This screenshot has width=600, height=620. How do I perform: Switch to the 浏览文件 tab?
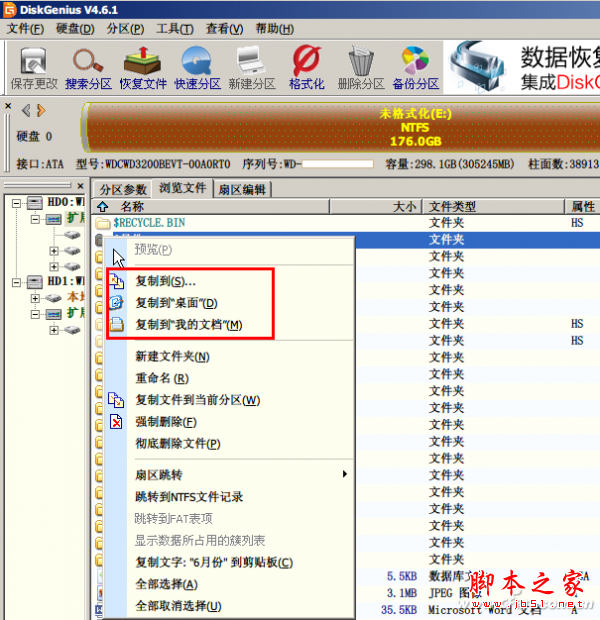click(x=182, y=188)
